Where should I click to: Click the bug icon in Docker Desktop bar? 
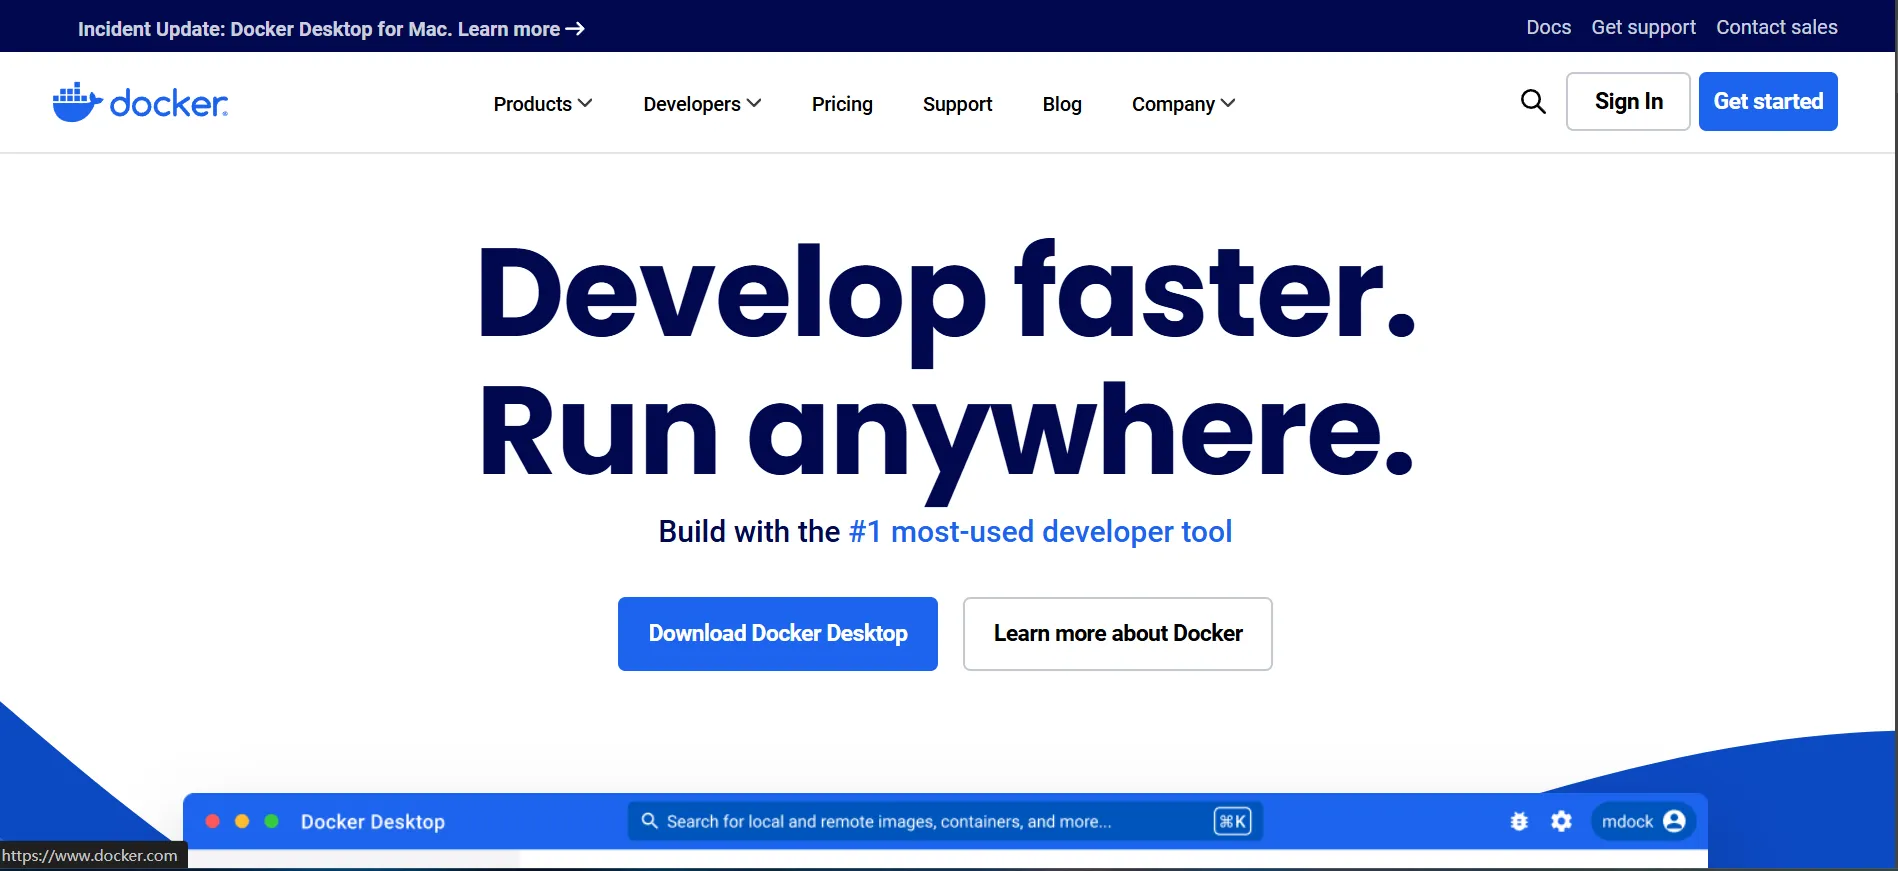[1519, 821]
